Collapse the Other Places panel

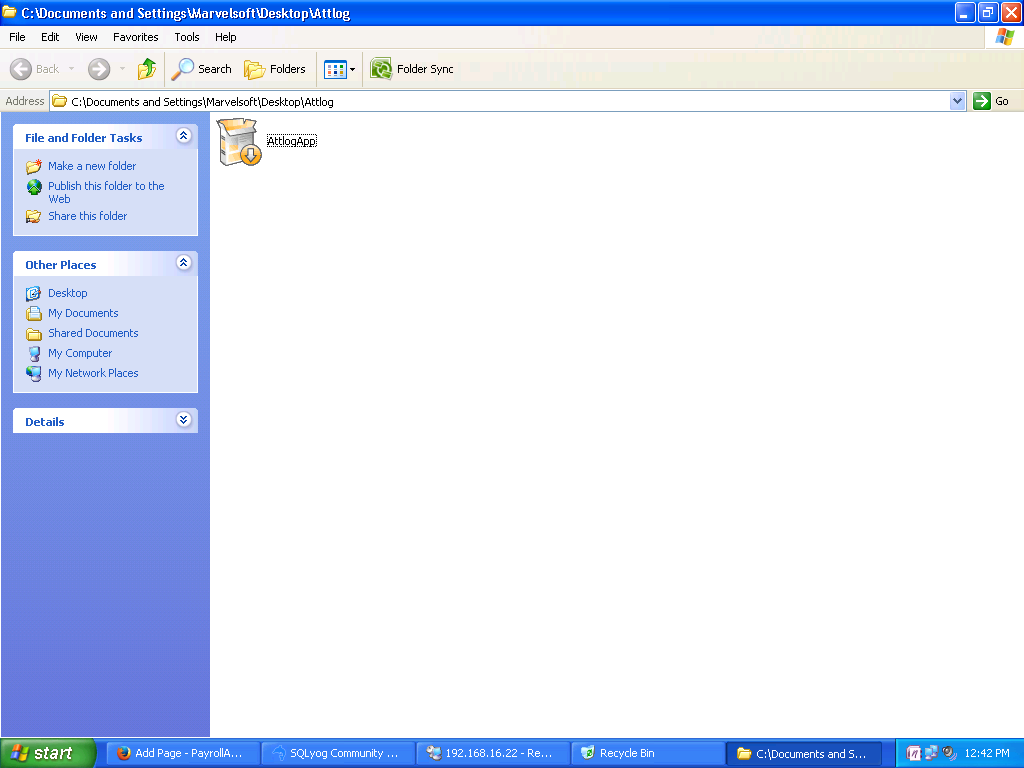[183, 263]
